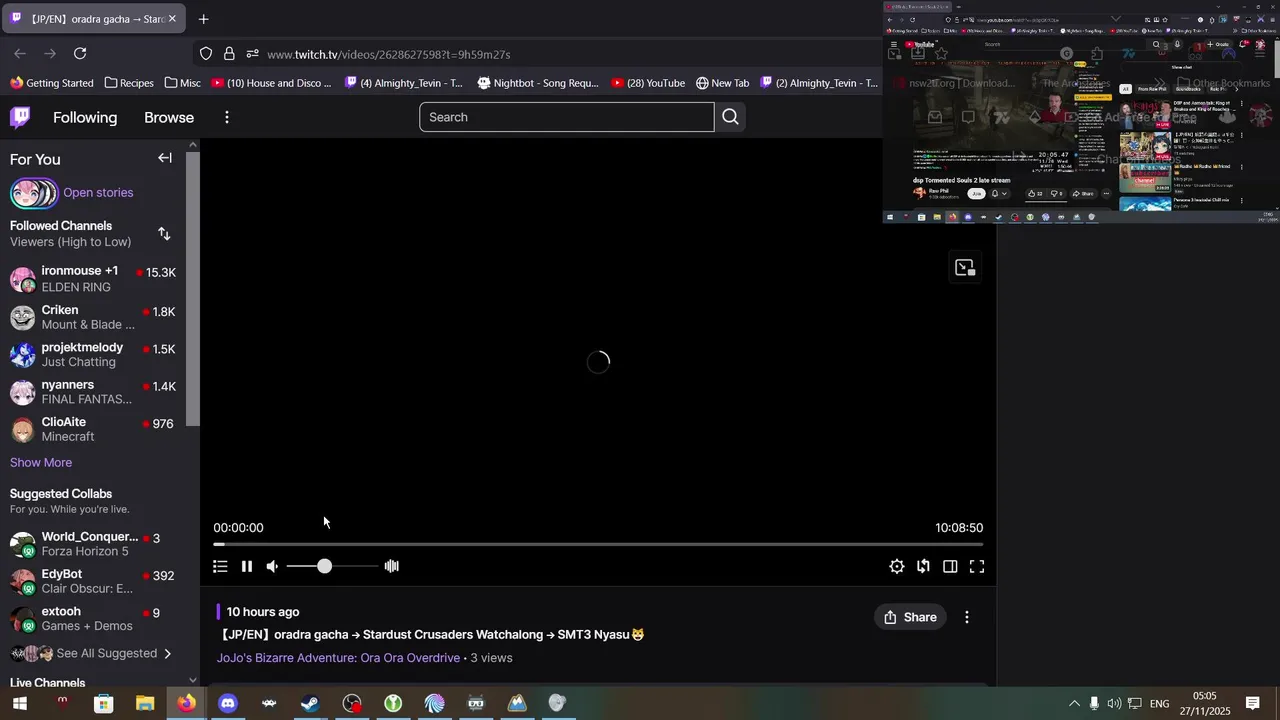Screen dimensions: 1280x720
Task: Click the stream title oradra gacha text
Action: point(431,634)
